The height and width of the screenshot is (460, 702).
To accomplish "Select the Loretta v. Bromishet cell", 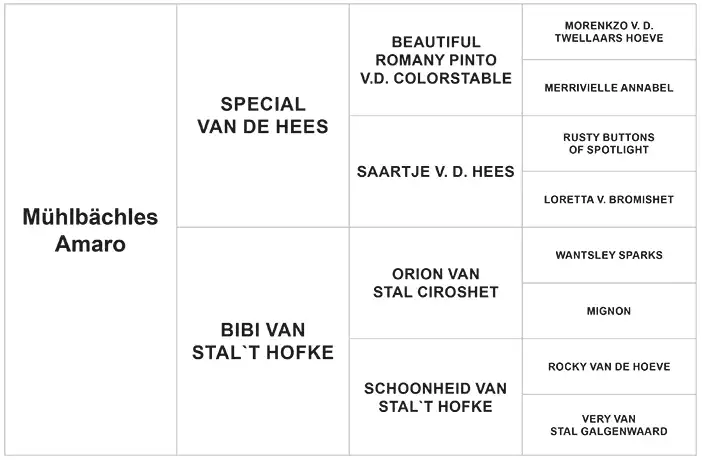I will [609, 199].
